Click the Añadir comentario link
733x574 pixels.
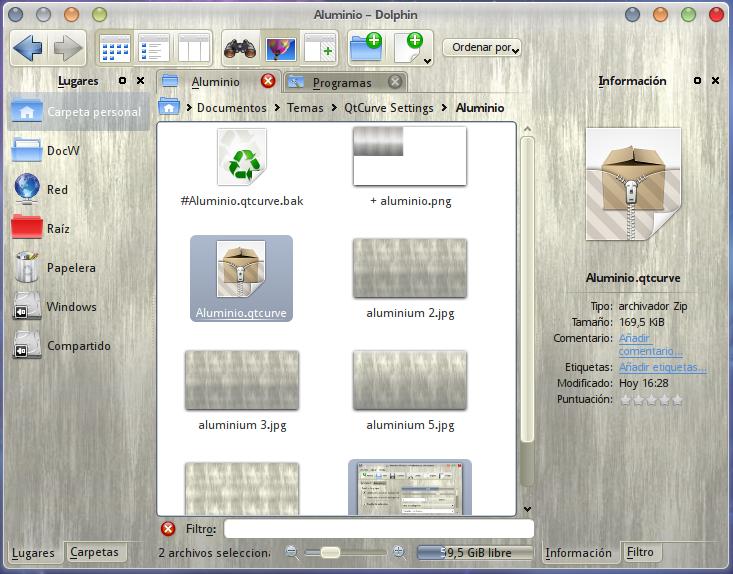[x=650, y=344]
